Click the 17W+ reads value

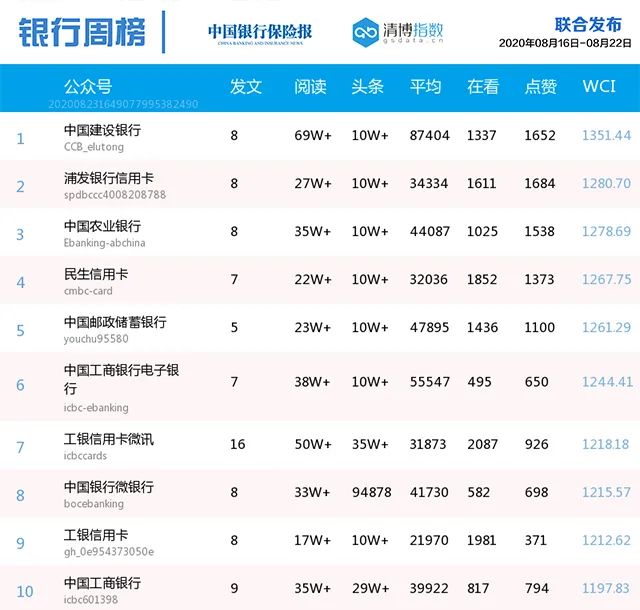[x=313, y=540]
